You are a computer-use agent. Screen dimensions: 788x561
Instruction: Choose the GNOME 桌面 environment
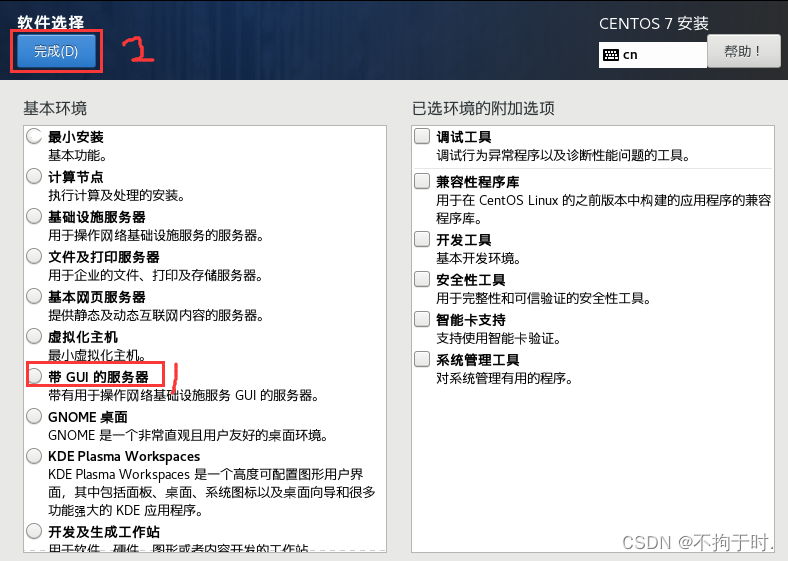(x=34, y=416)
